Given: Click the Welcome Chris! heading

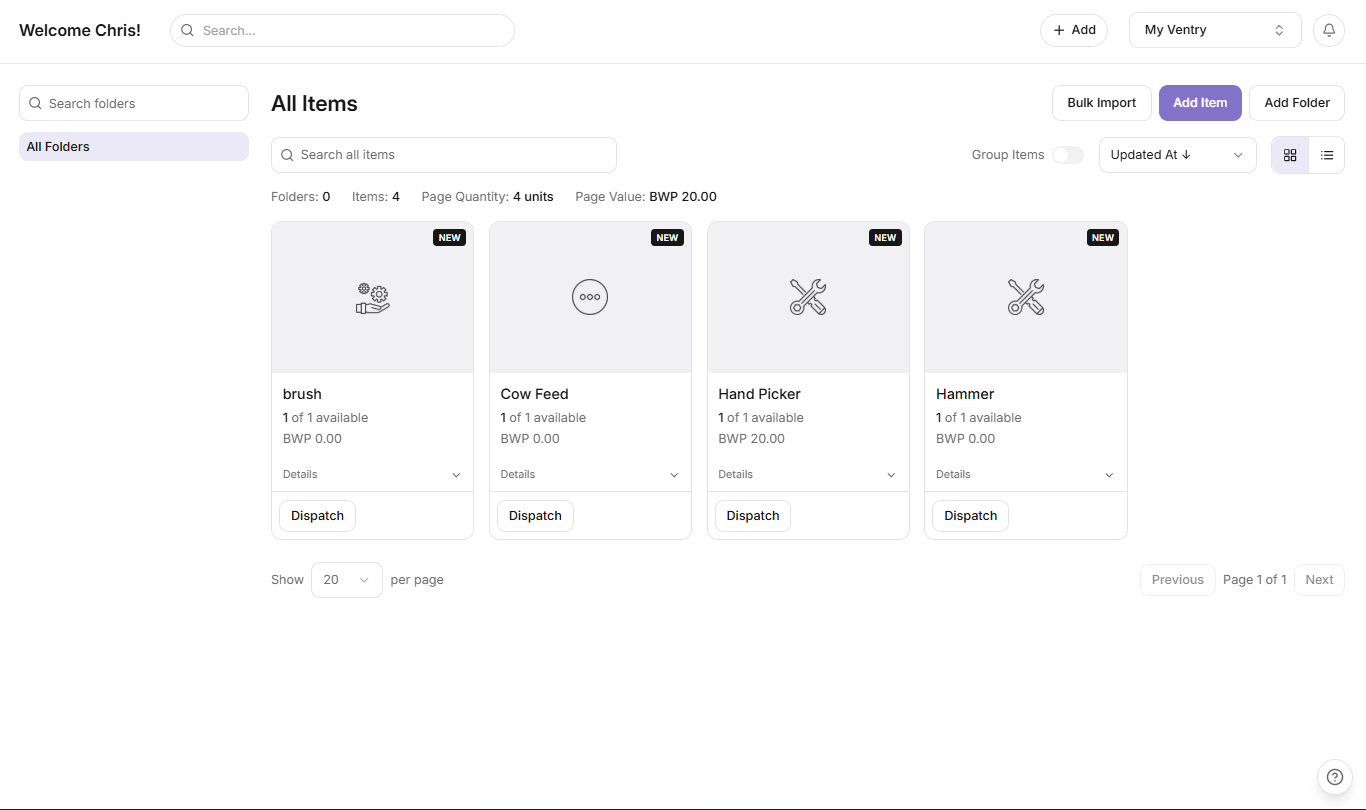Looking at the screenshot, I should 80,30.
